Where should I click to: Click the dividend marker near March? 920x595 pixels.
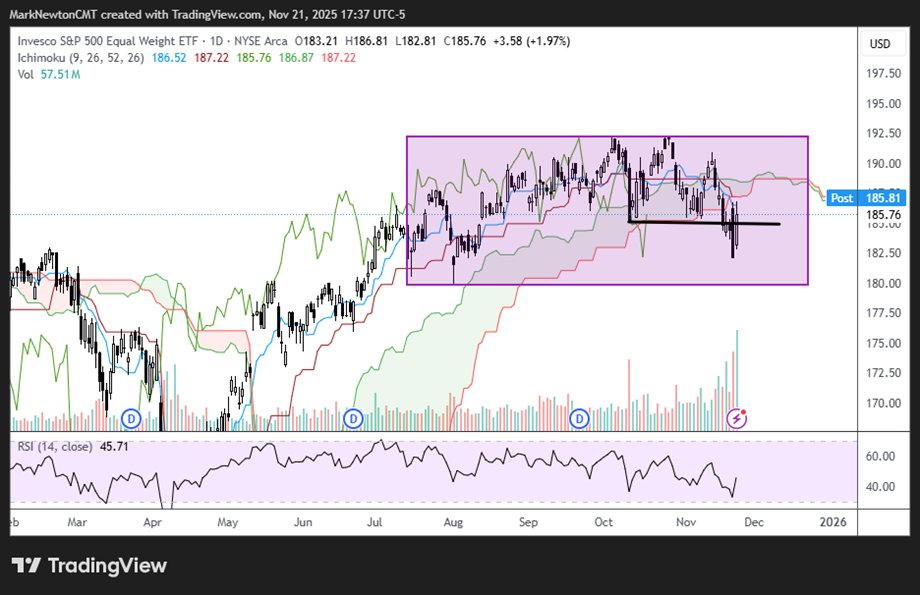(x=130, y=417)
